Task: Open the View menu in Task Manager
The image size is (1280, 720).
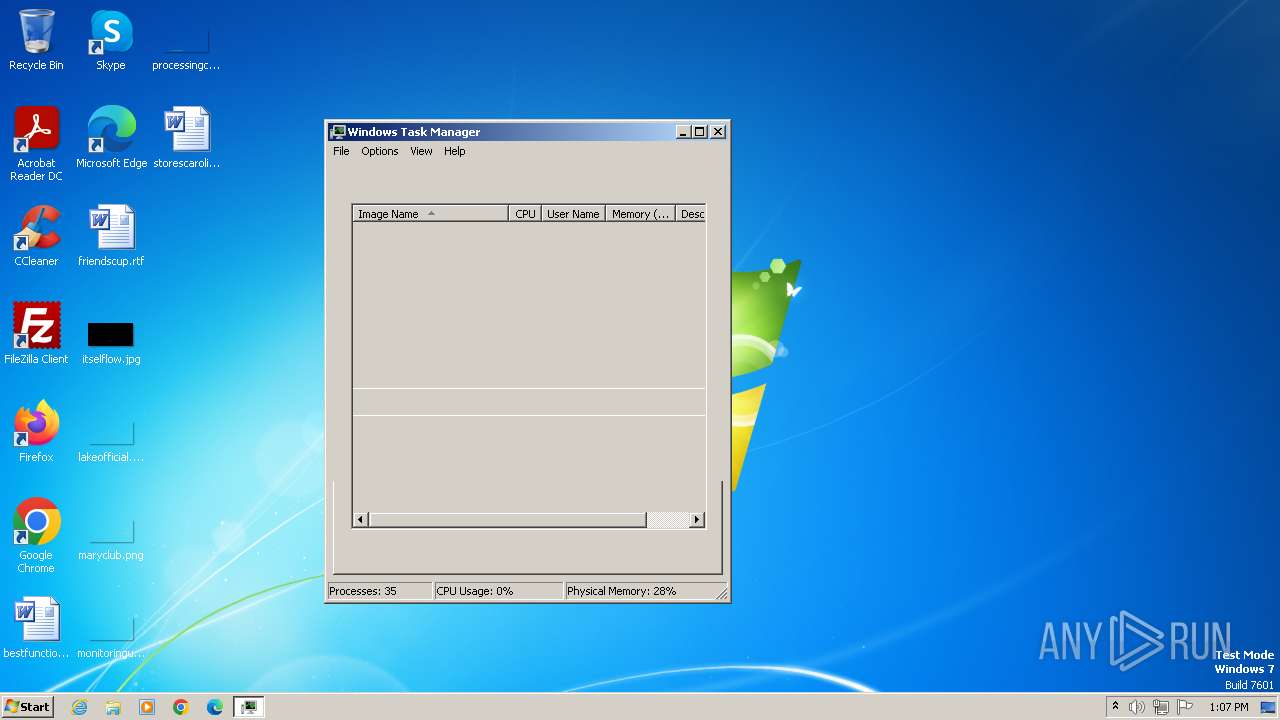Action: point(421,151)
